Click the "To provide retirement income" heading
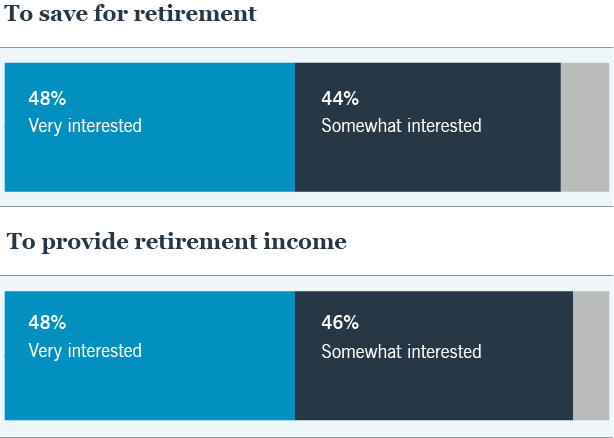Viewport: 614px width, 438px height. pyautogui.click(x=177, y=241)
